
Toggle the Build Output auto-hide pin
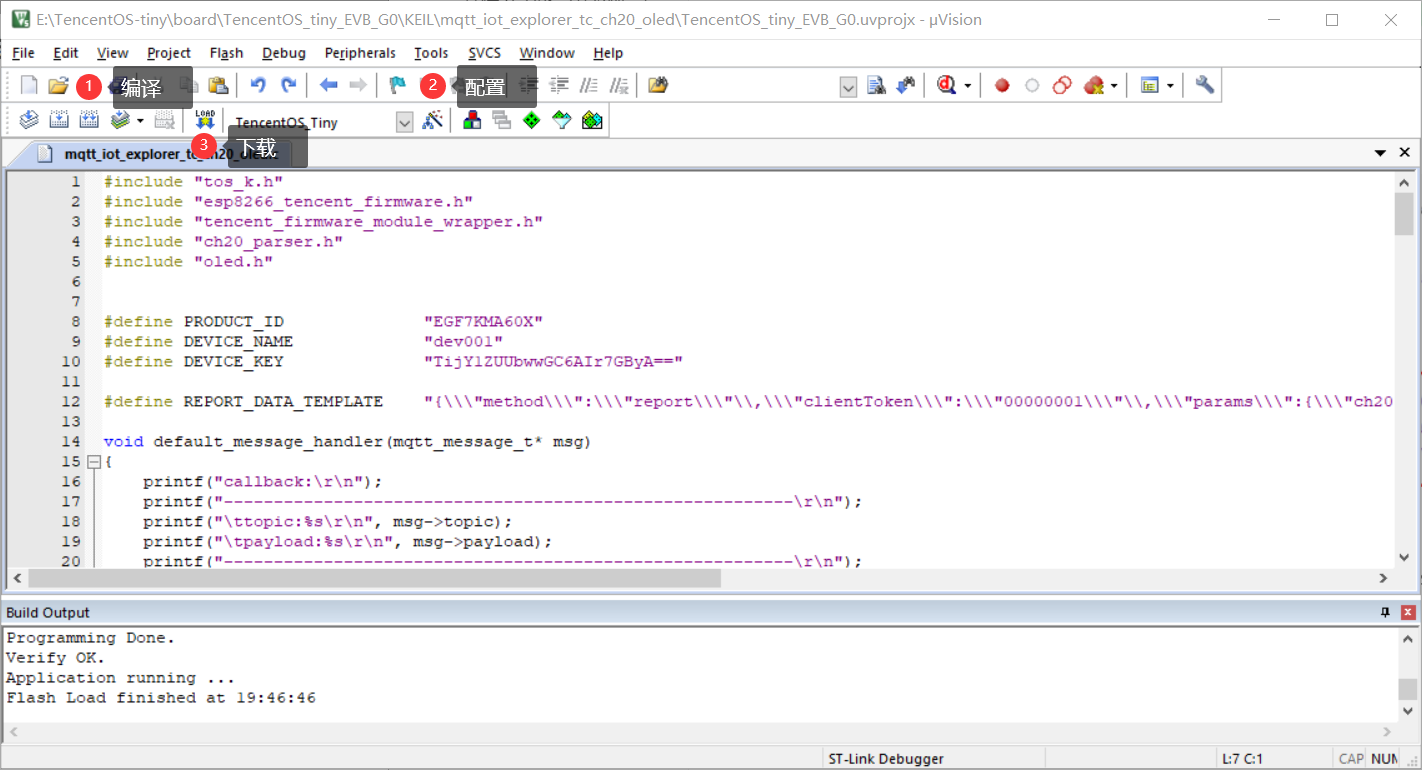click(x=1386, y=612)
